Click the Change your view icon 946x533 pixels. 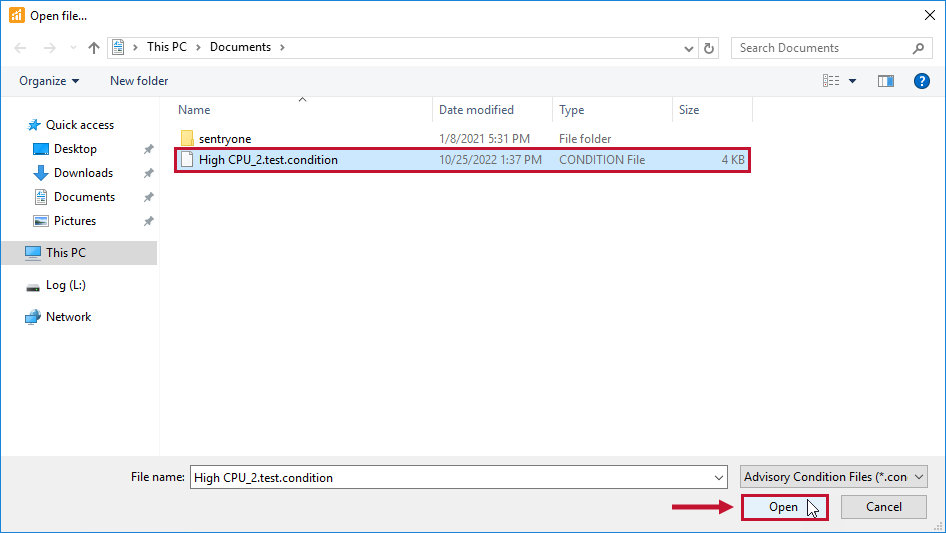coord(831,81)
